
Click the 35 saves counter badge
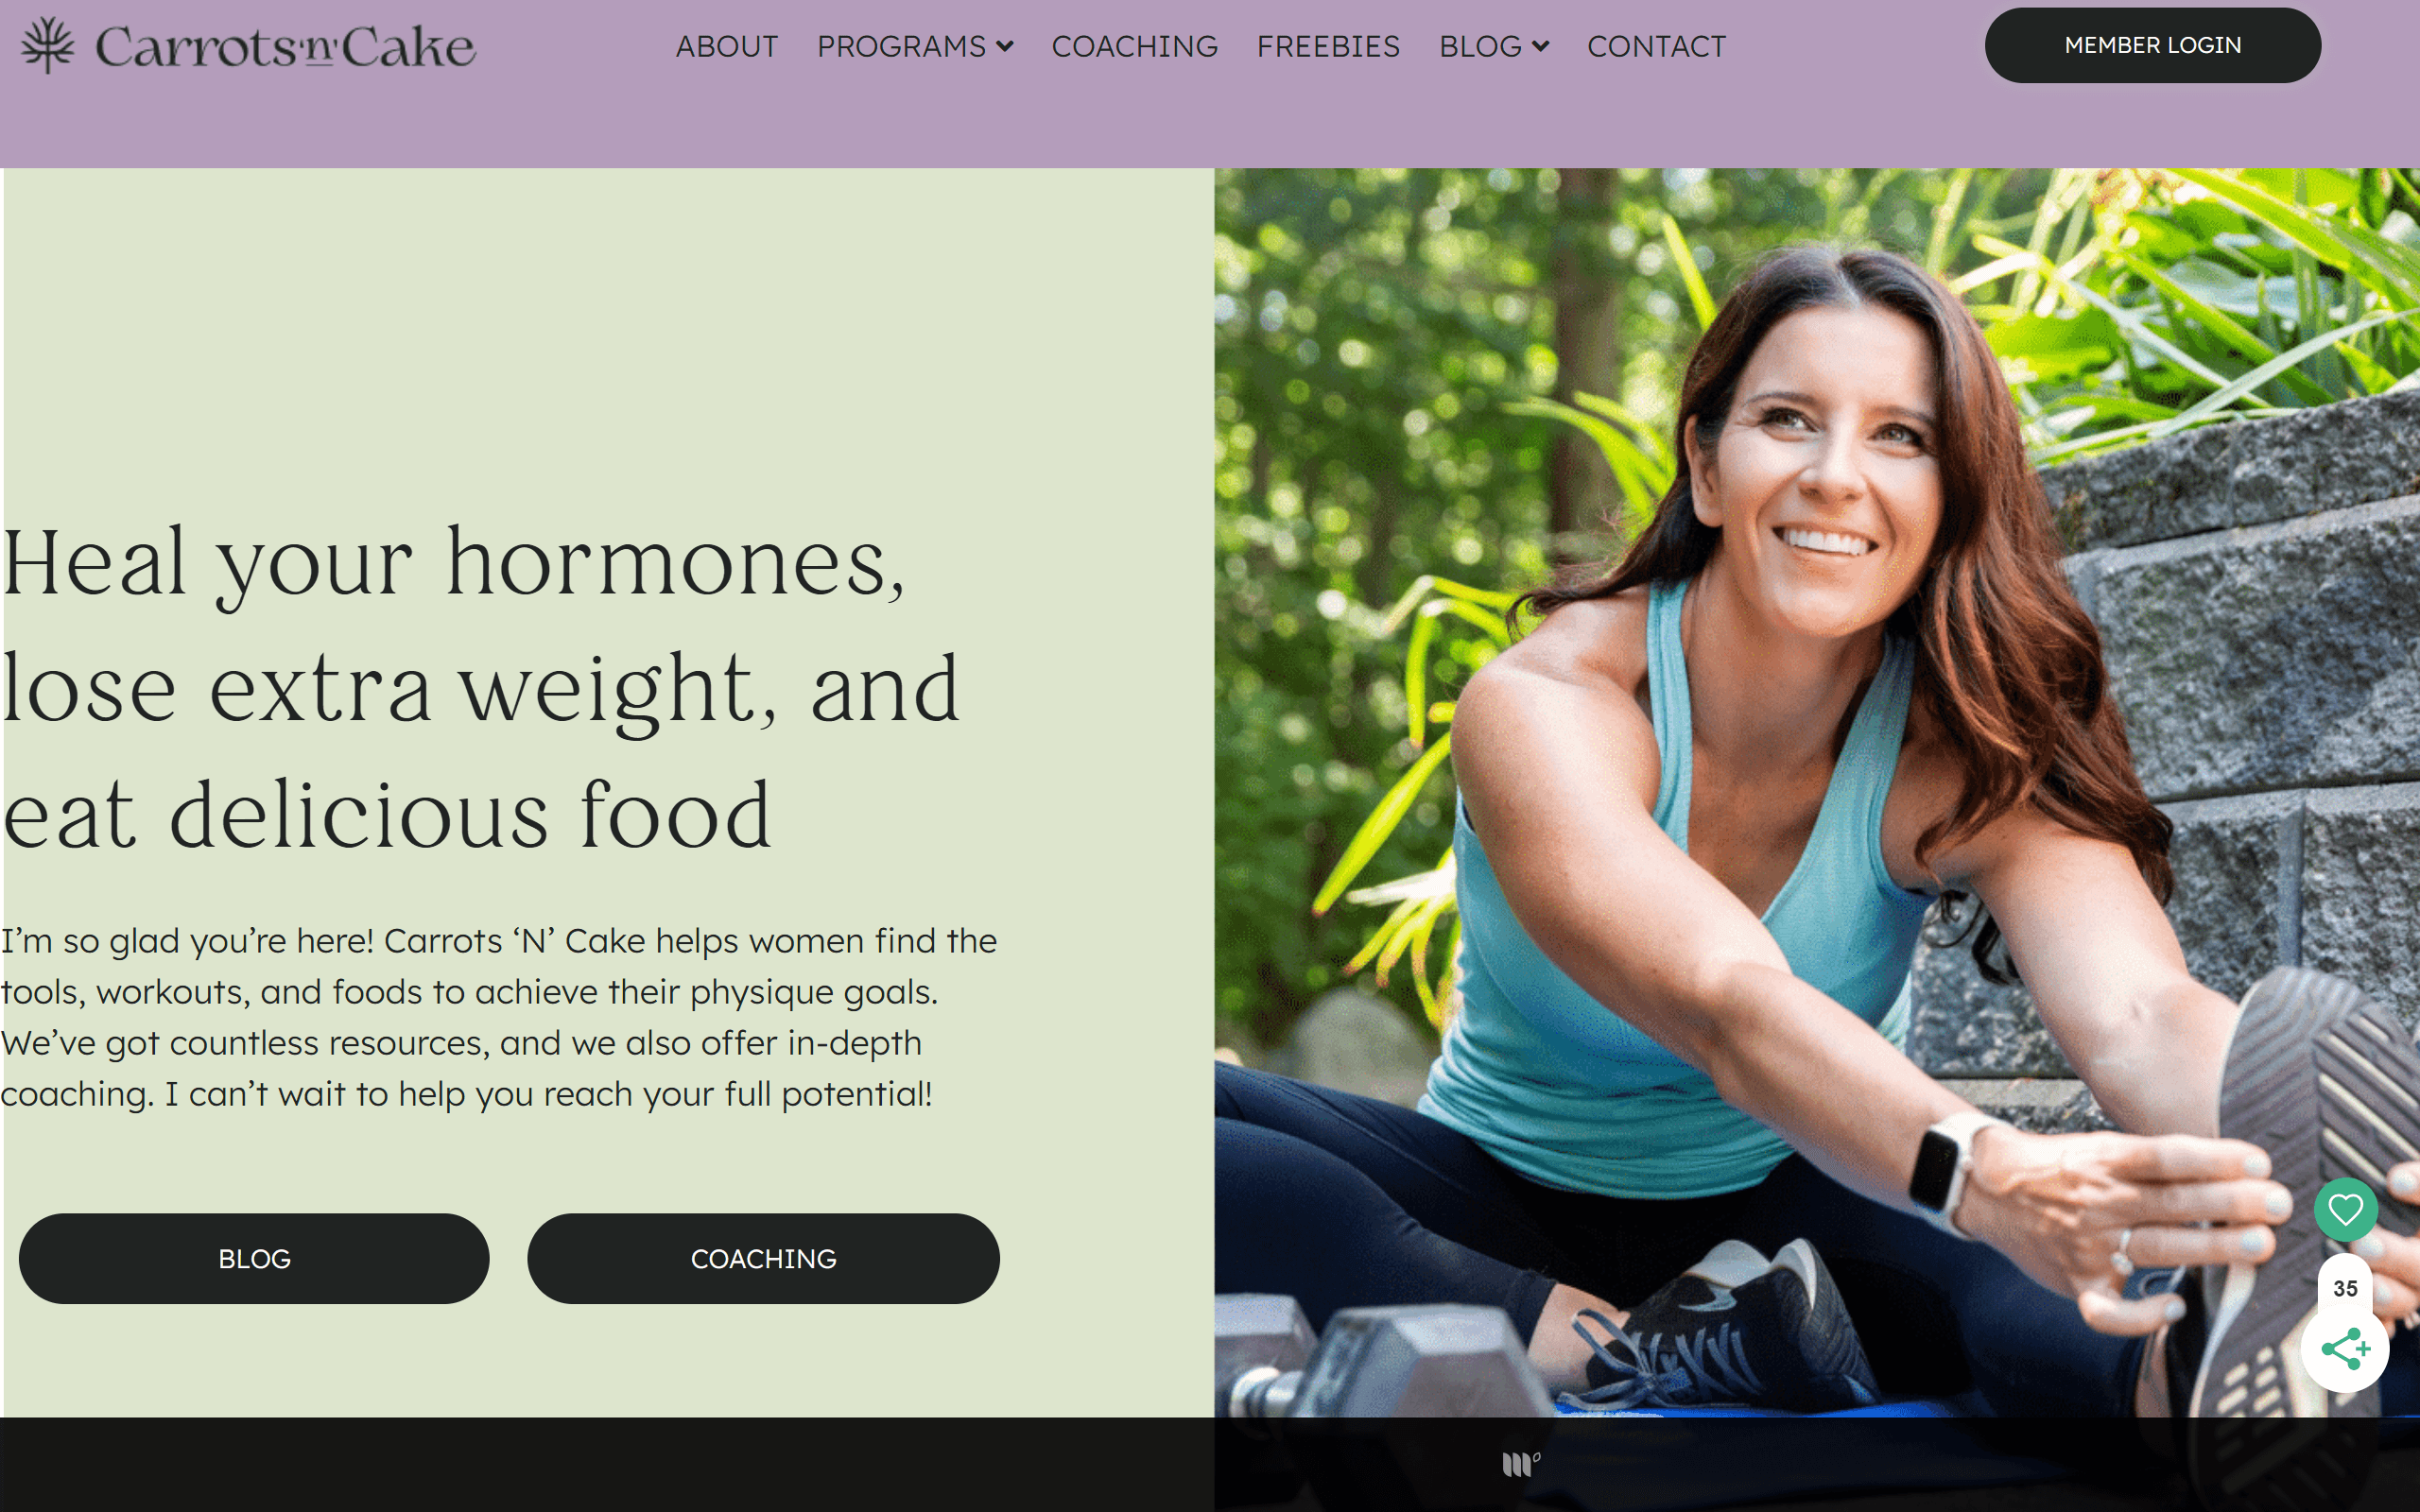point(2345,1288)
